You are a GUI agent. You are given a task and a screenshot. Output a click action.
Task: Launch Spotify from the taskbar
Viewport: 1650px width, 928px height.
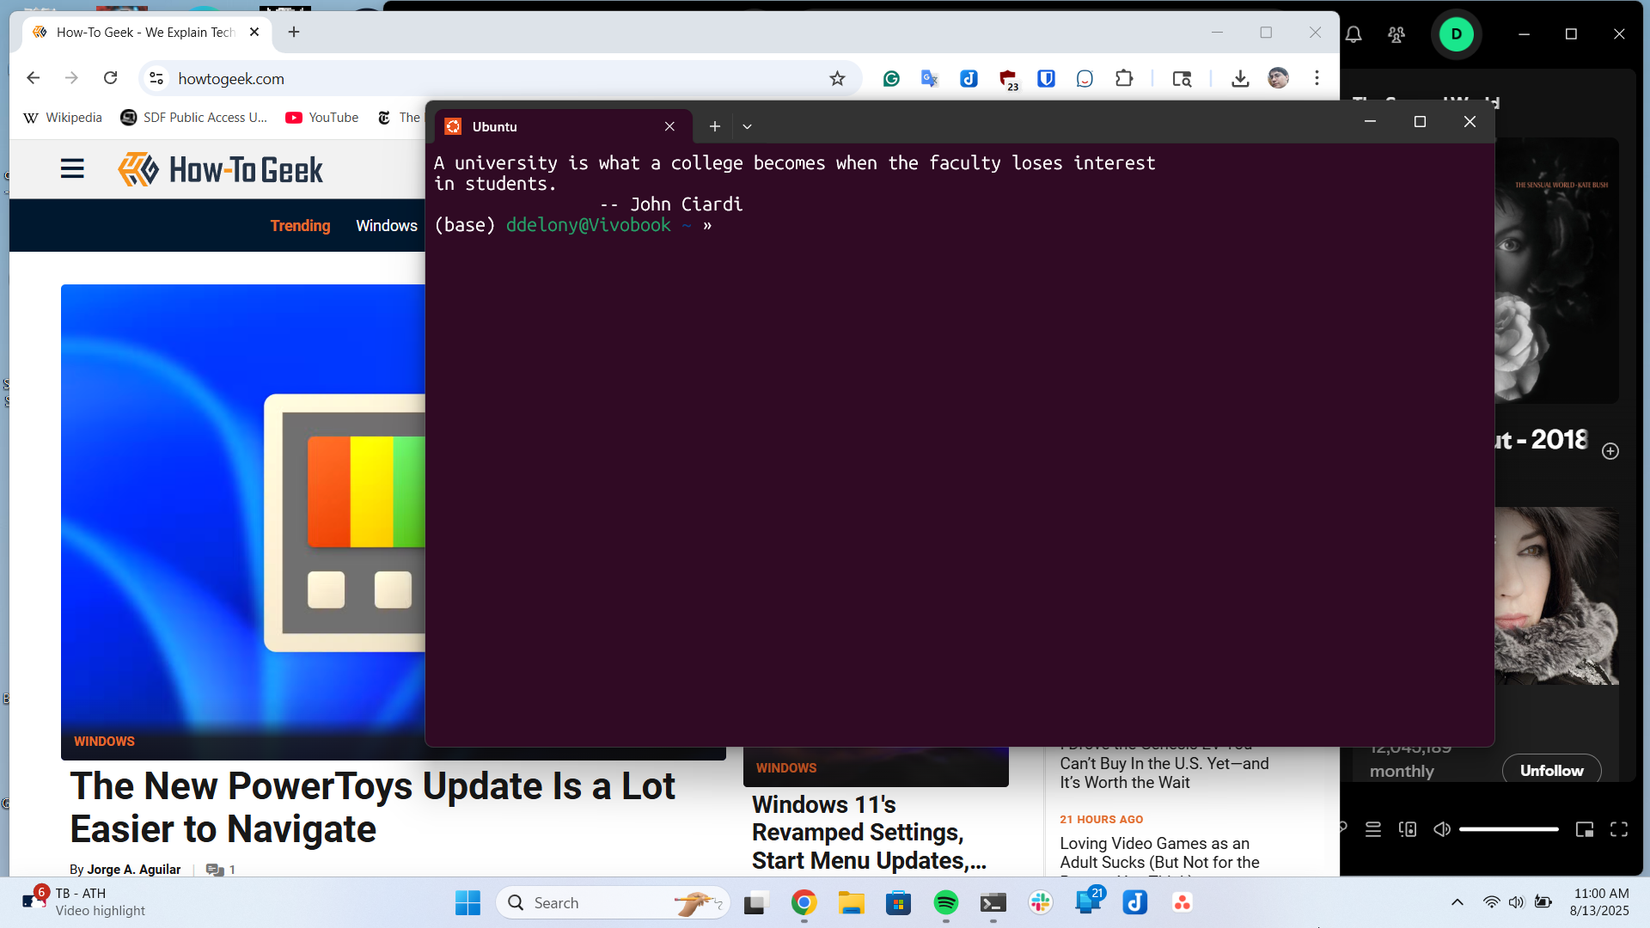point(945,902)
